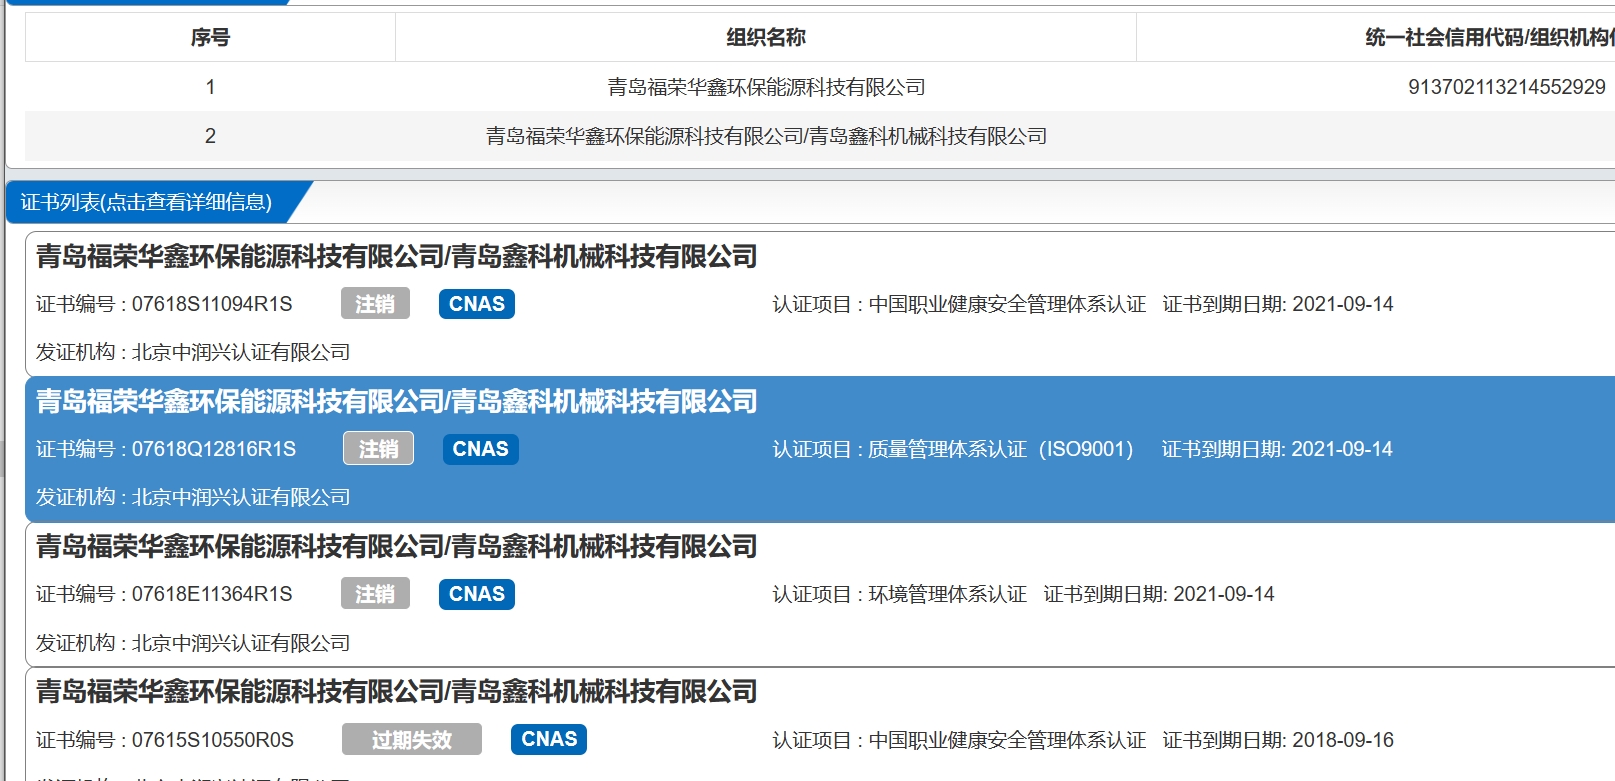1615x781 pixels.
Task: Open the 证书列表 tab header
Action: pyautogui.click(x=147, y=202)
